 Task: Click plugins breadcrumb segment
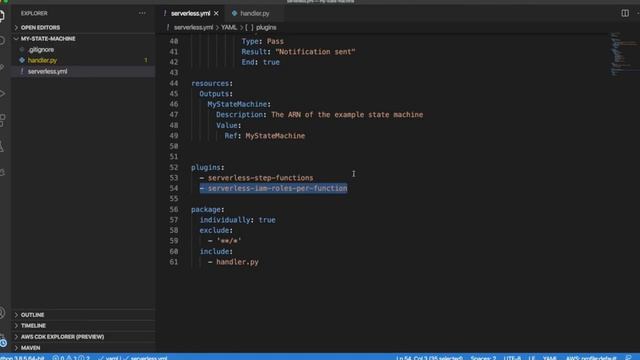tap(266, 27)
